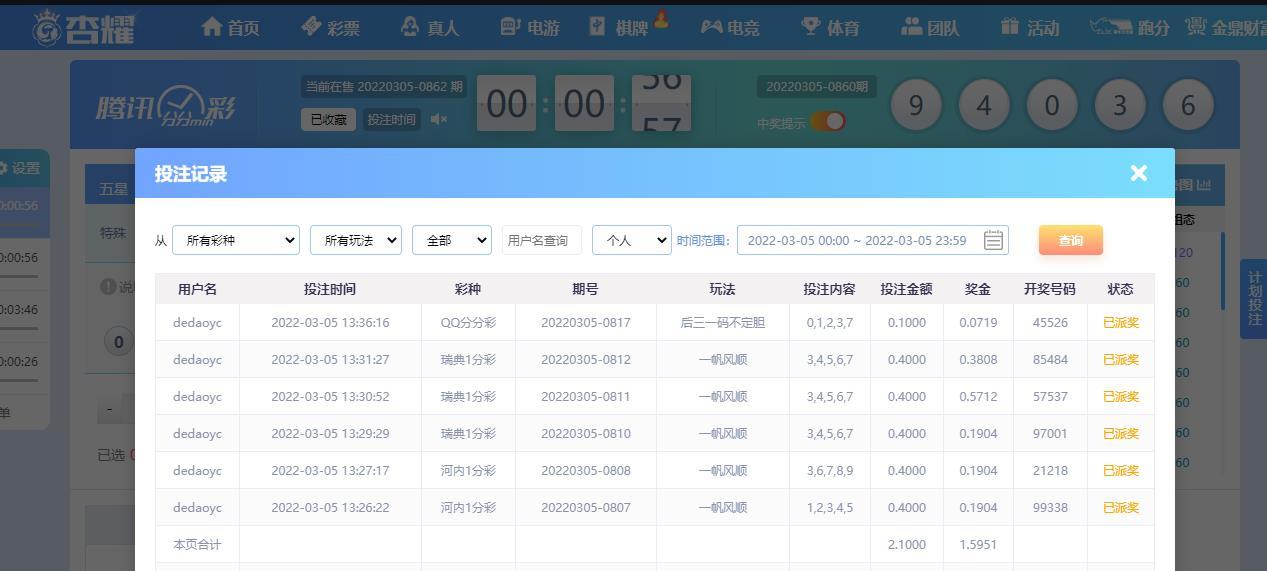The image size is (1267, 571).
Task: Mute sound with the speaker icon
Action: (438, 120)
